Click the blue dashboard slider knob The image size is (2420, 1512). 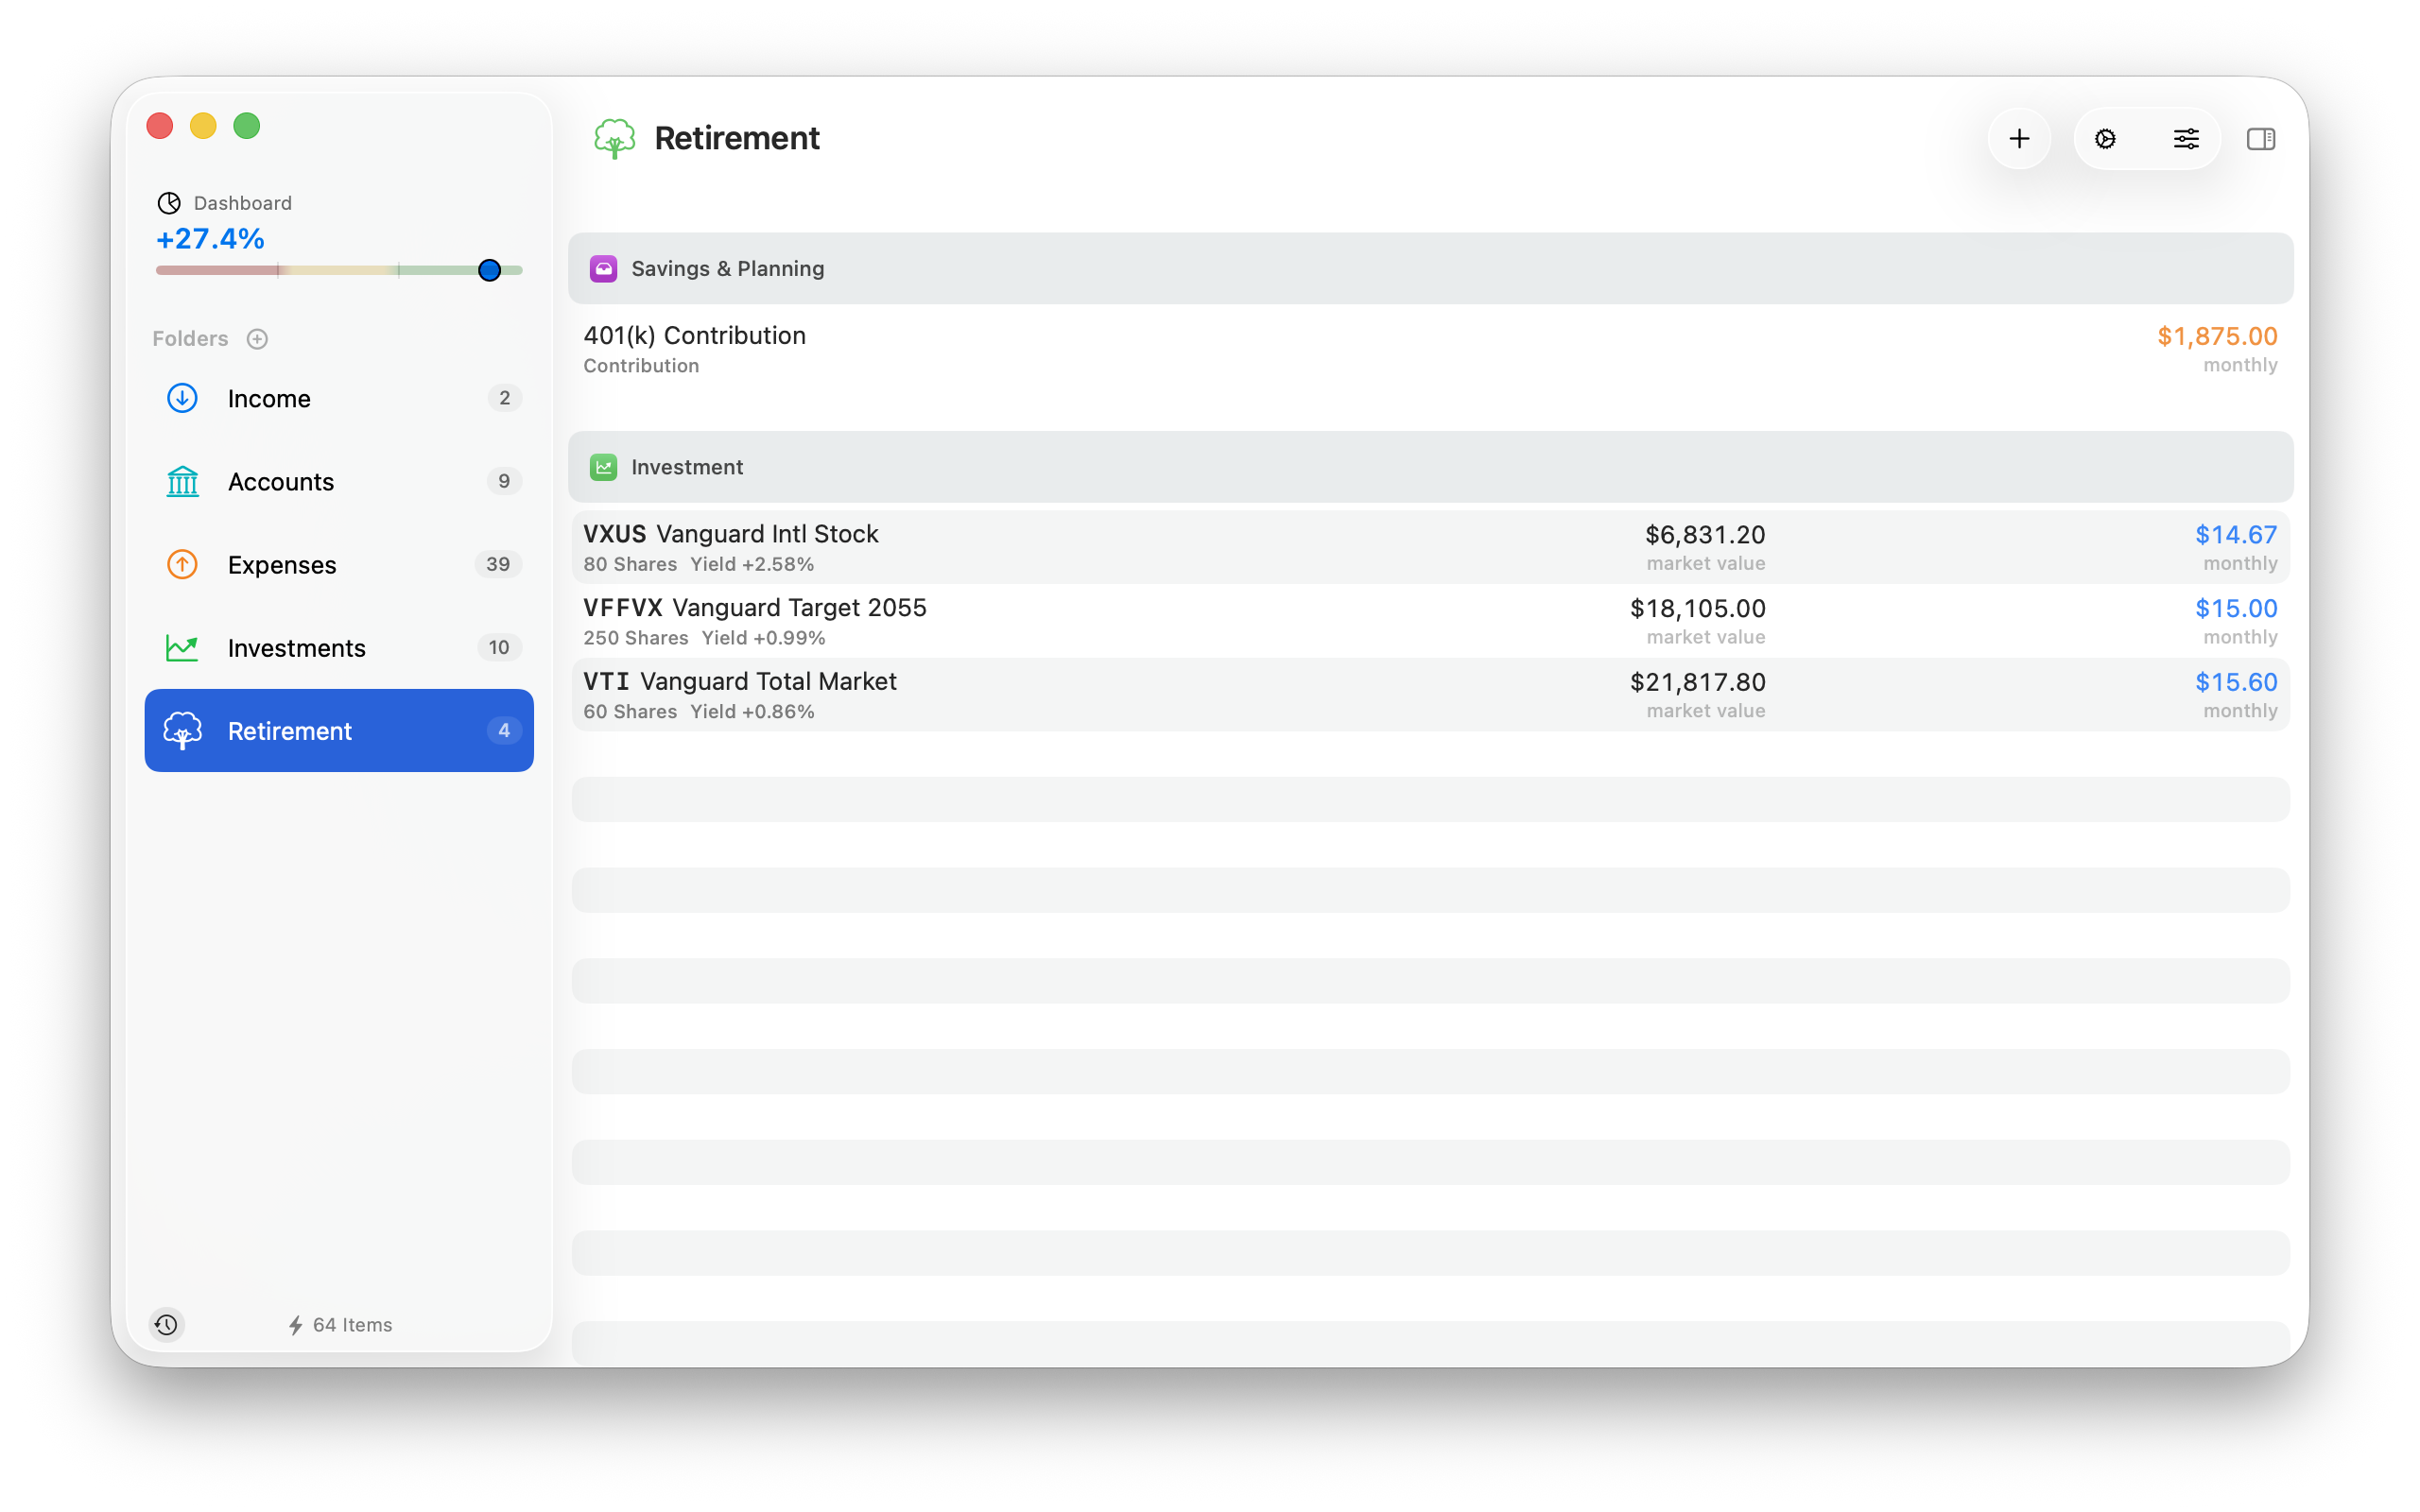(x=489, y=270)
